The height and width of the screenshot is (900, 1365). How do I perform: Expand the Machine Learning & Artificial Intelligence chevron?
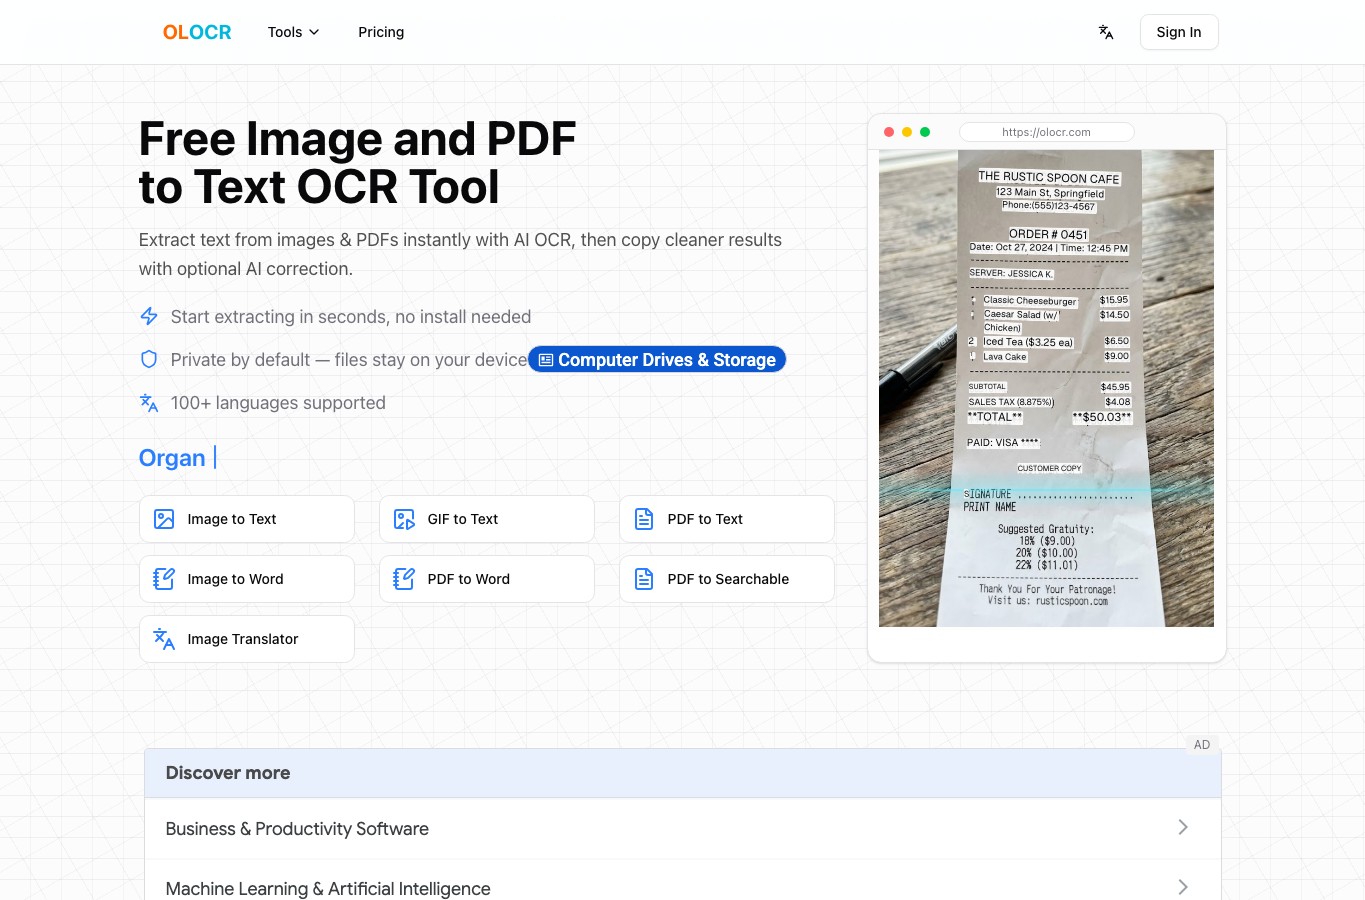click(x=1183, y=887)
